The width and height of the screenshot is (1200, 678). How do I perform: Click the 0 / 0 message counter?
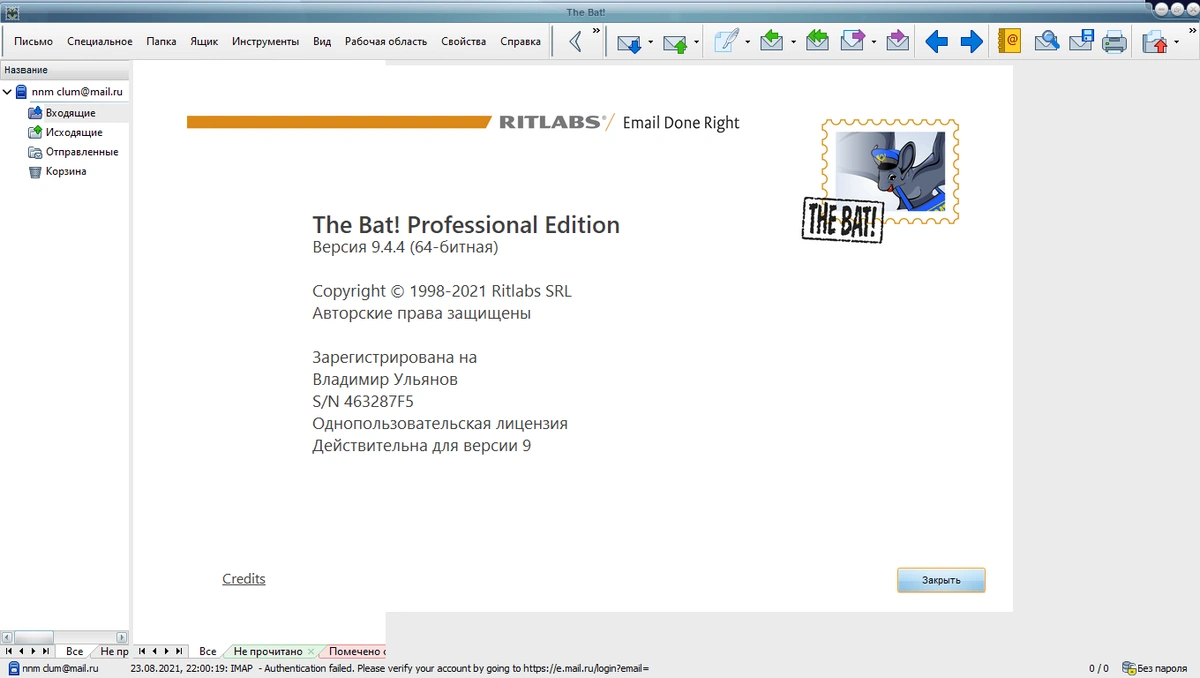[1099, 668]
